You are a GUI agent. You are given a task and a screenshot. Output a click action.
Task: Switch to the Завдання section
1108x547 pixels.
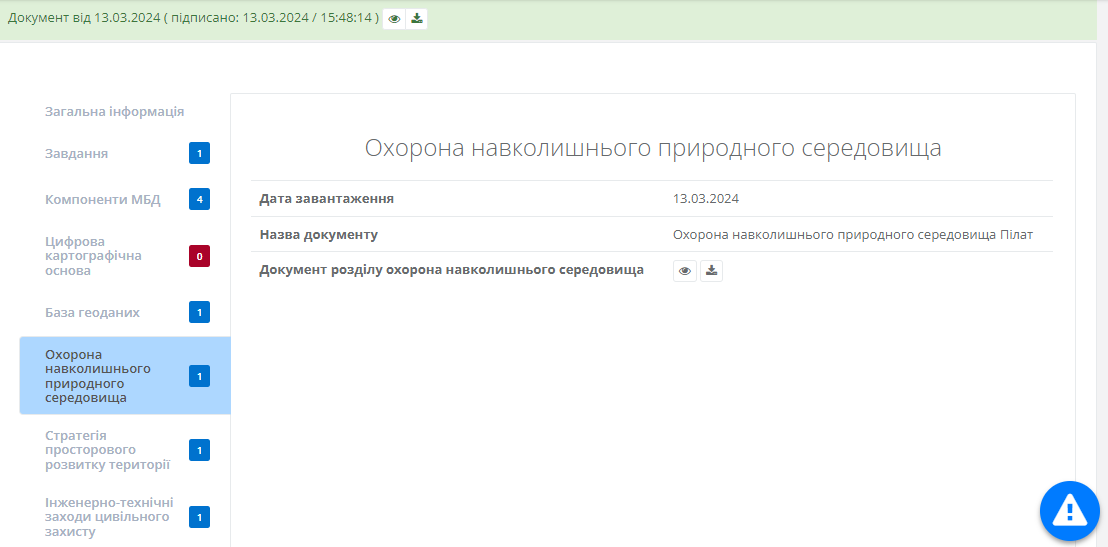77,154
